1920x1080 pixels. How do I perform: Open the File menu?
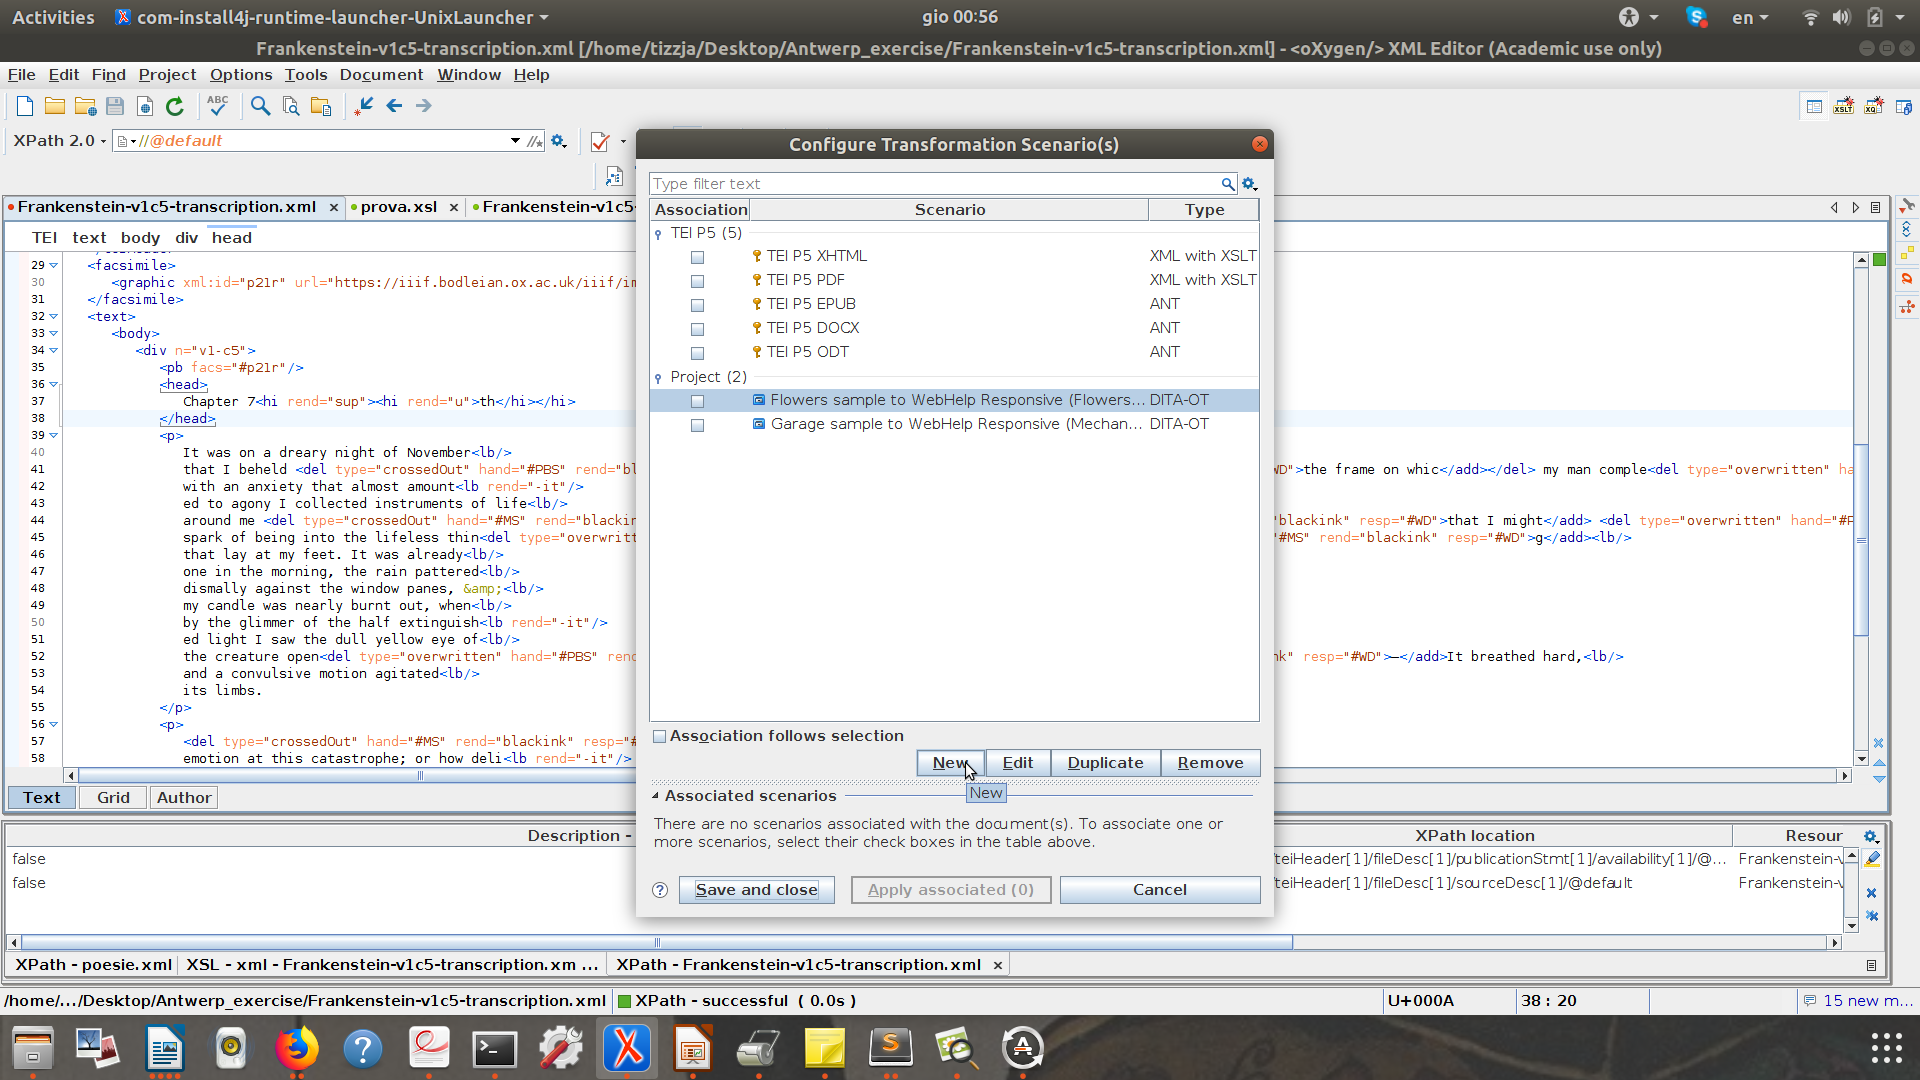[x=21, y=75]
